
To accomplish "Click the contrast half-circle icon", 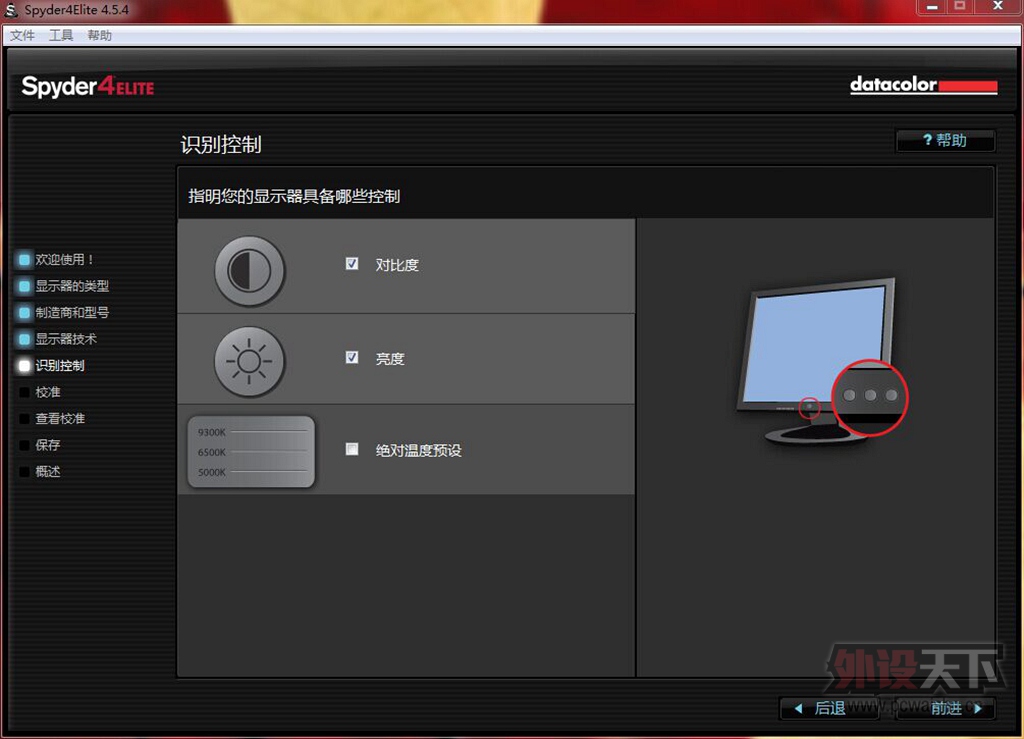I will 249,270.
